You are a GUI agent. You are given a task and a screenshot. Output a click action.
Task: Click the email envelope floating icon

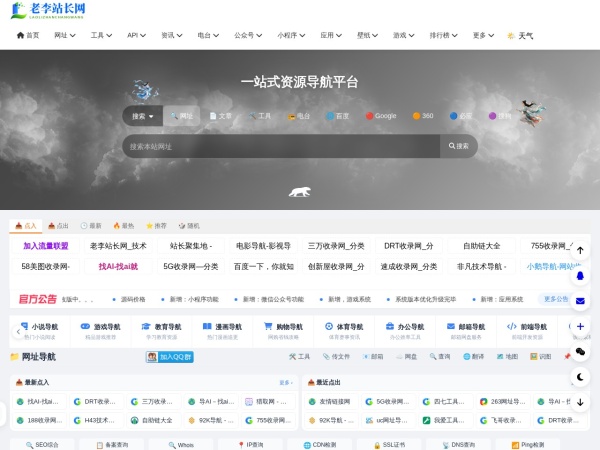click(x=580, y=301)
